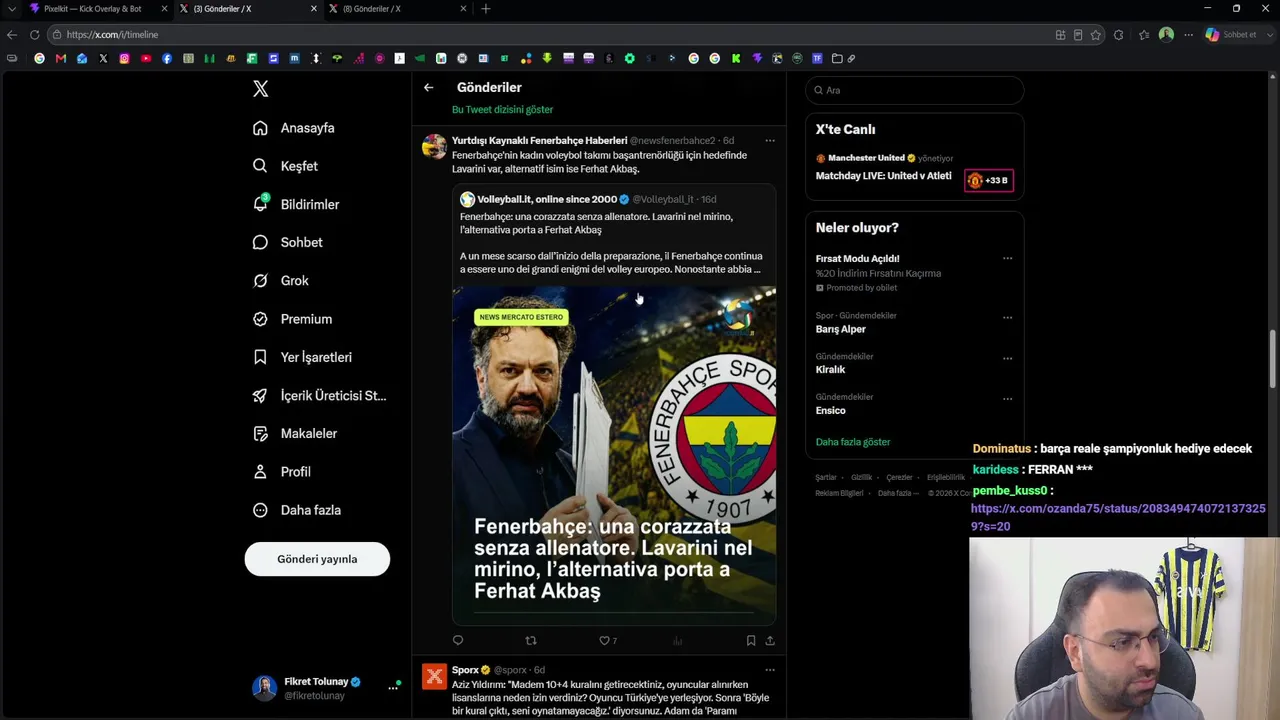Screen dimensions: 1280x720
Task: Open options for Ensico trend
Action: (1007, 399)
